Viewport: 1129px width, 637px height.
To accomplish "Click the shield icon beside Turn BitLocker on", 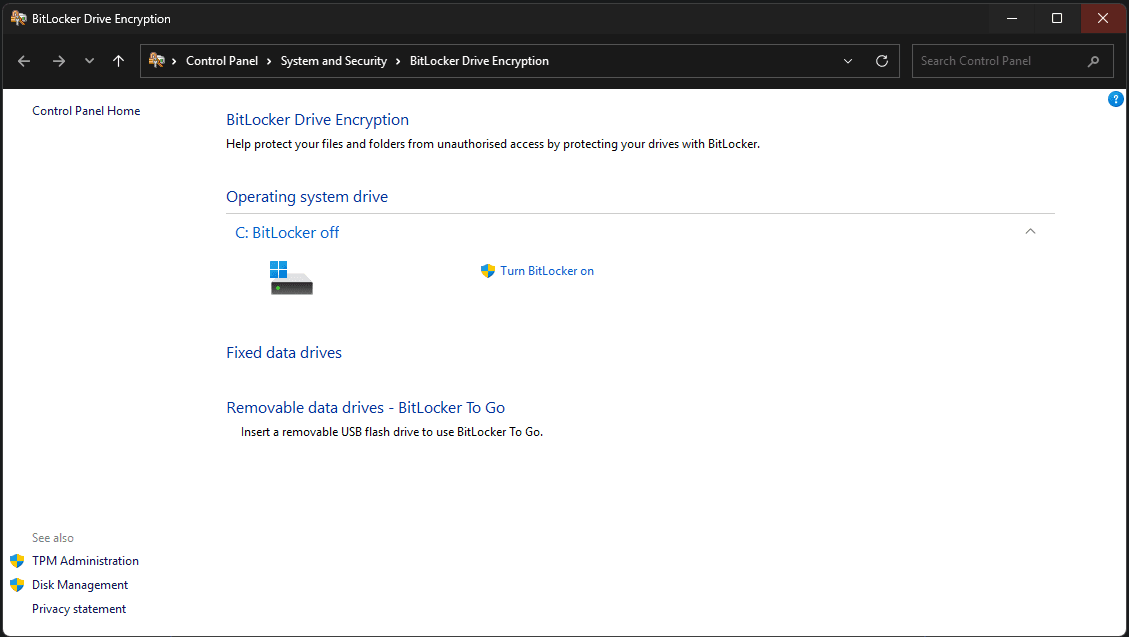I will tap(488, 271).
